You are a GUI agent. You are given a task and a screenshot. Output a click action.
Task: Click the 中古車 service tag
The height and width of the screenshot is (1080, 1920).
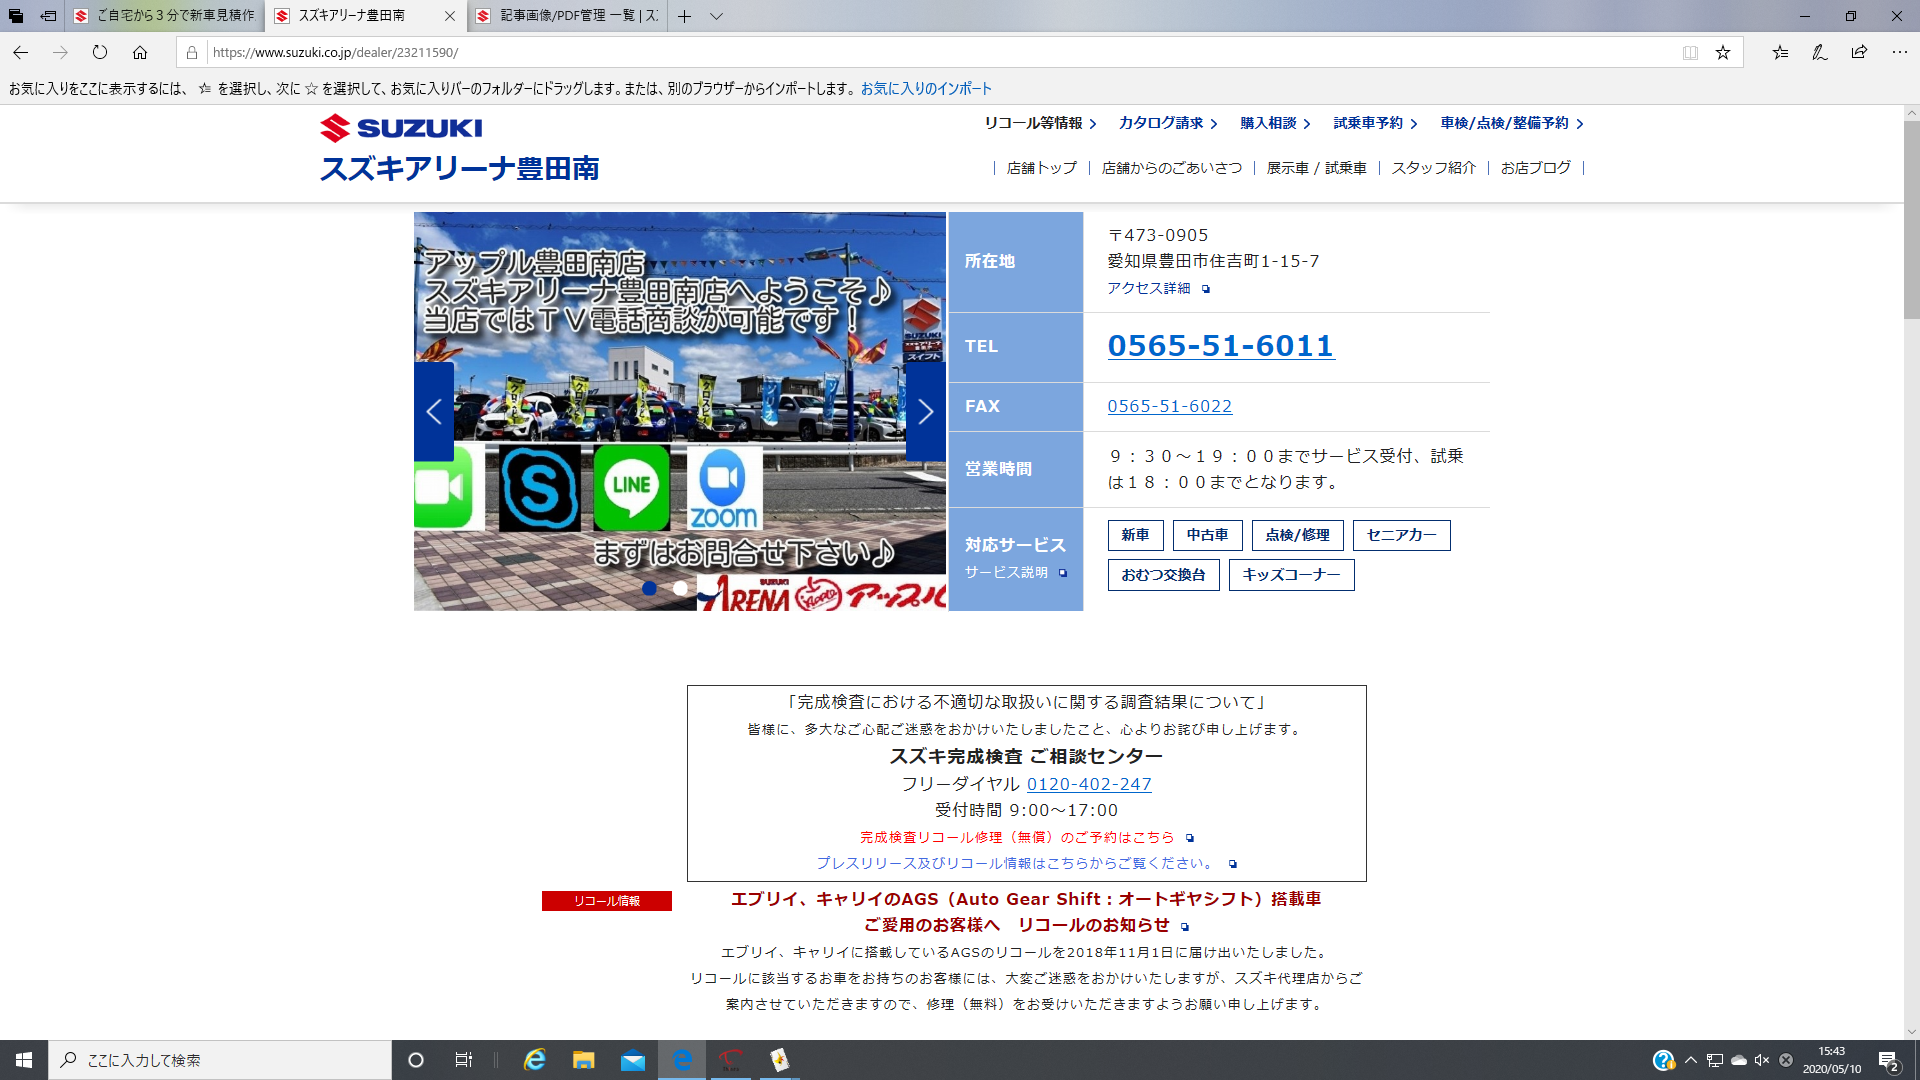(x=1207, y=535)
